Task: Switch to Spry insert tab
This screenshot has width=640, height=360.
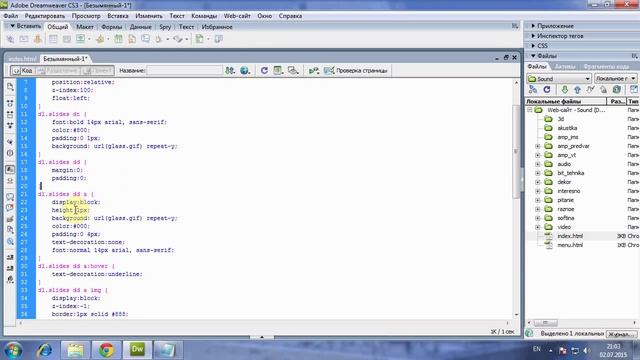Action: pos(165,27)
